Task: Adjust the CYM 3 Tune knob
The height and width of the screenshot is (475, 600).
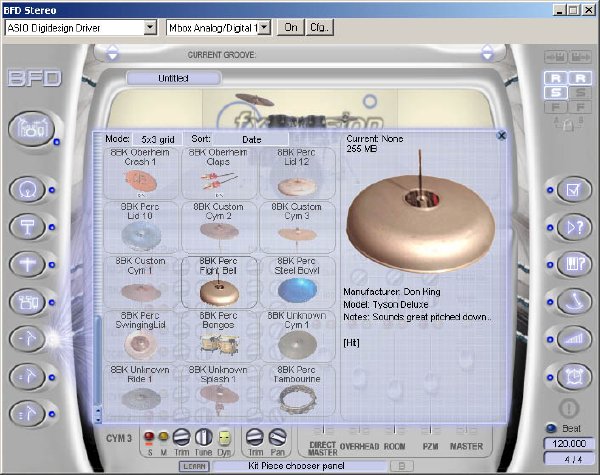Action: coord(204,437)
